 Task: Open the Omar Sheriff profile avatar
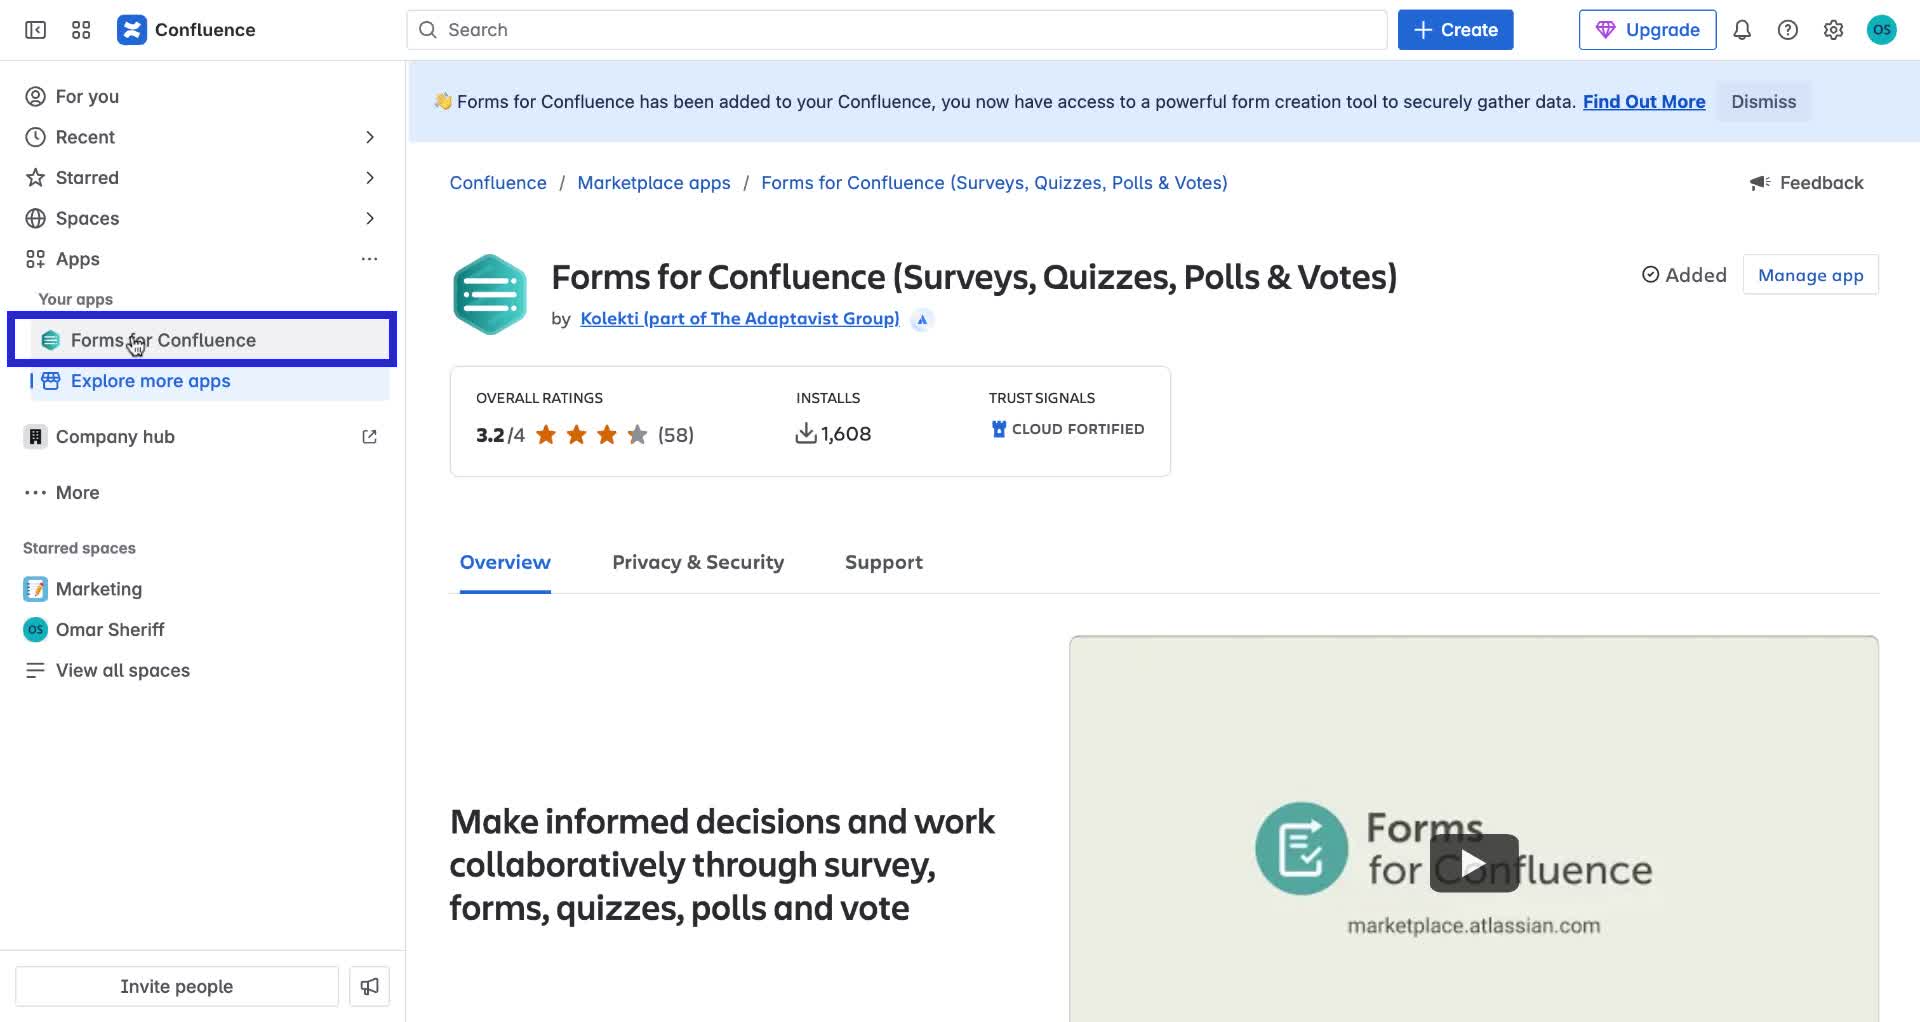coord(1882,30)
